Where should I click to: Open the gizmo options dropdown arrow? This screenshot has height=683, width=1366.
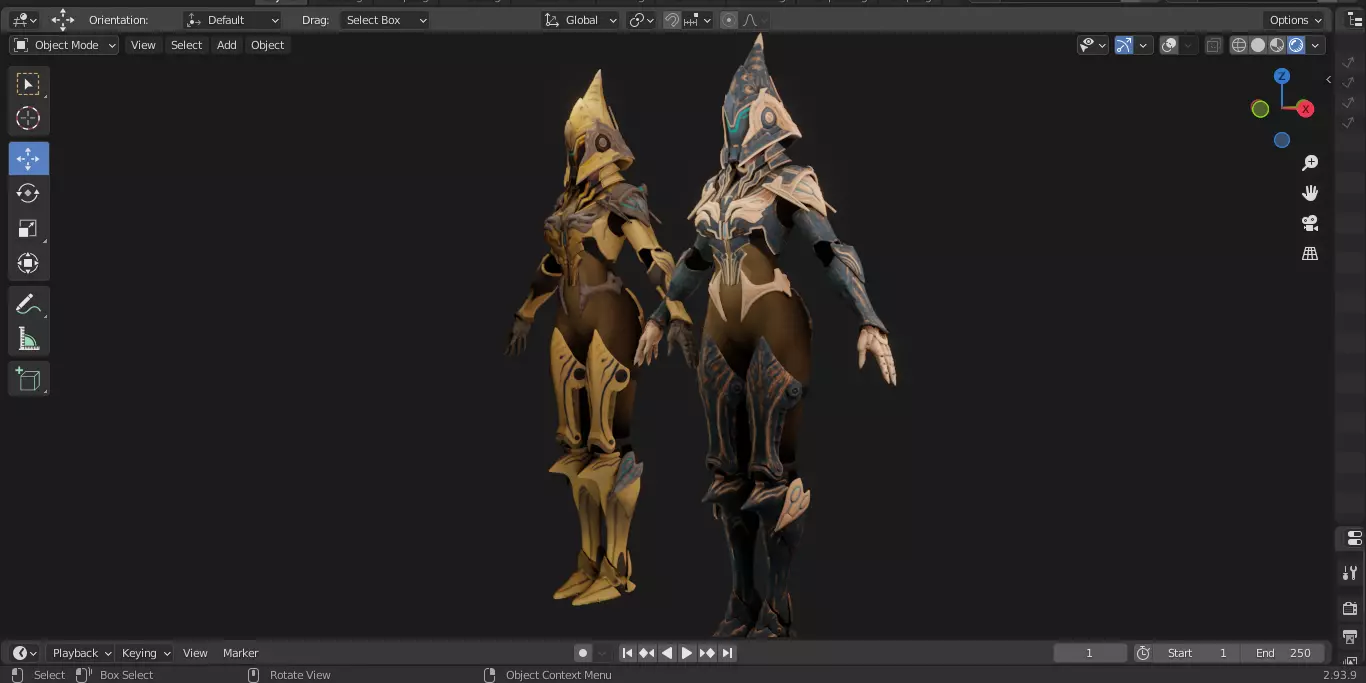click(1143, 45)
